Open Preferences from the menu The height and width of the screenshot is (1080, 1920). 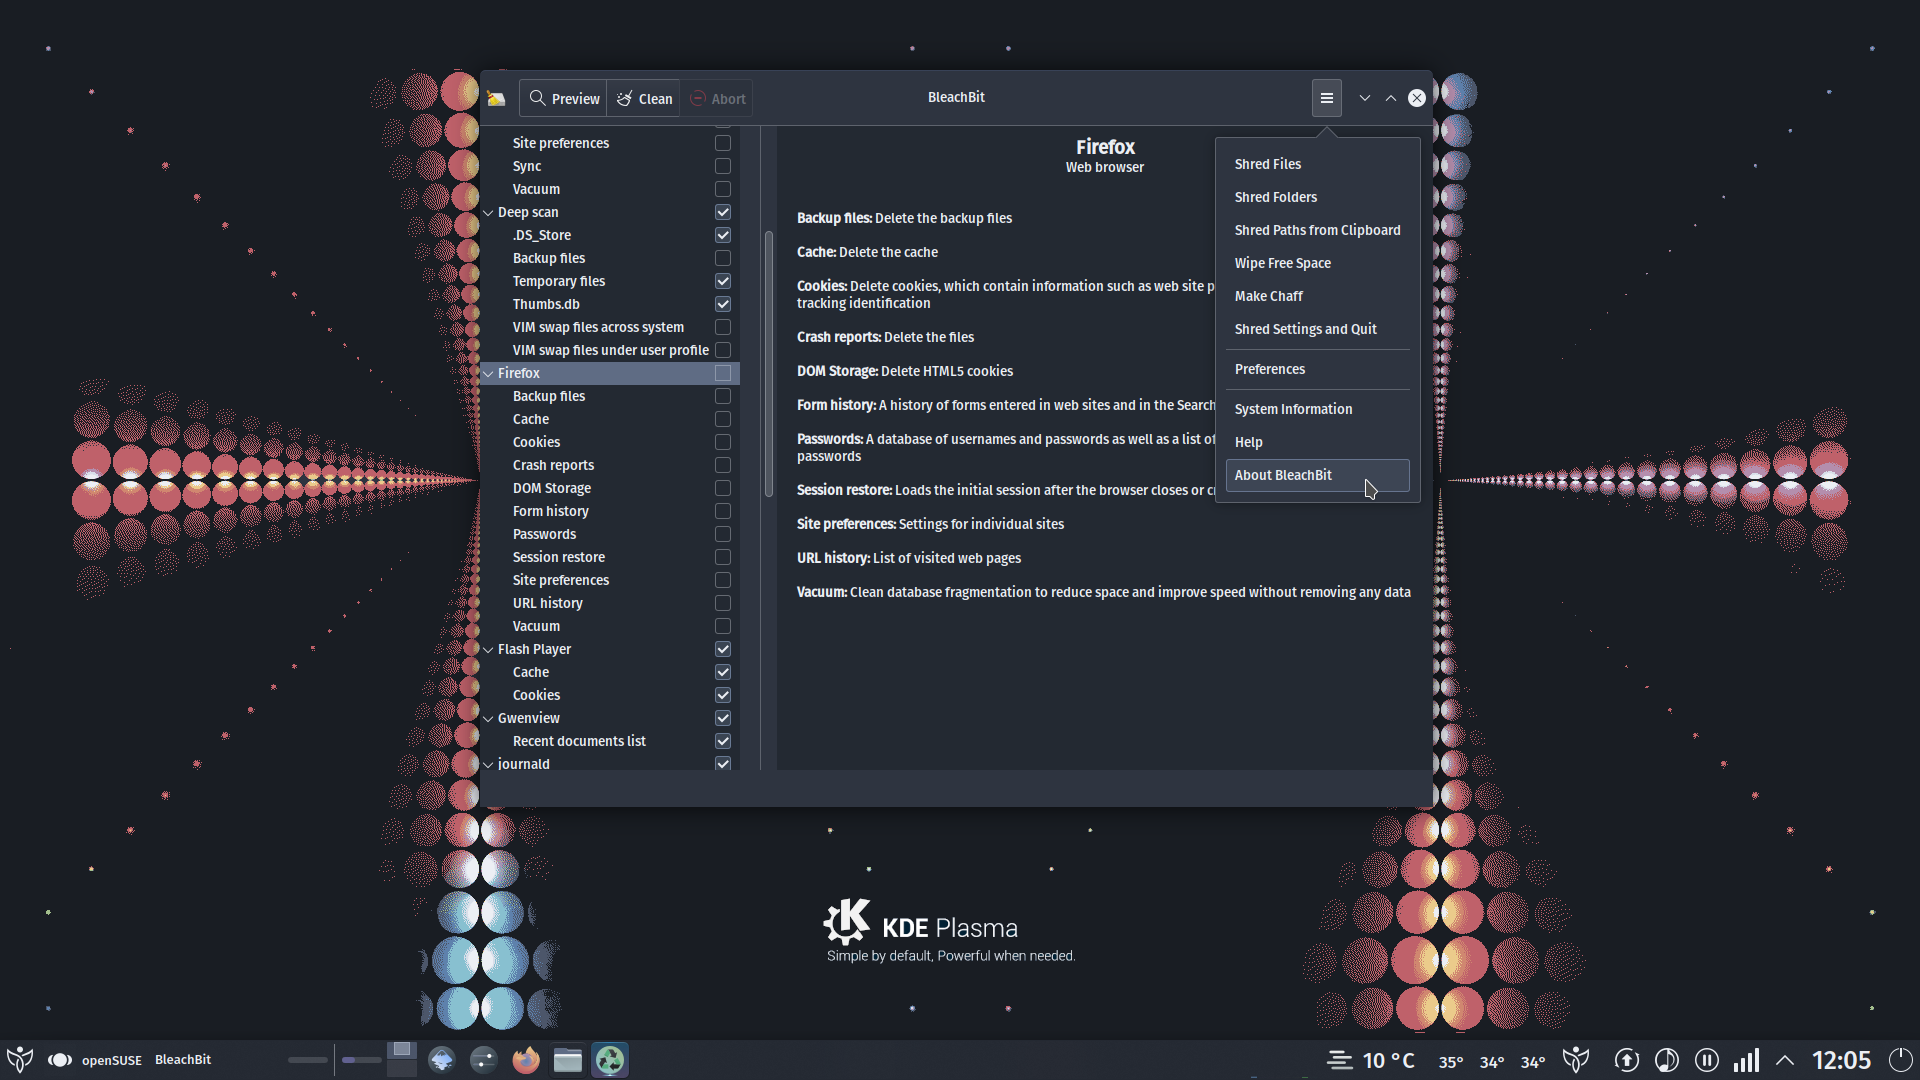[1317, 369]
